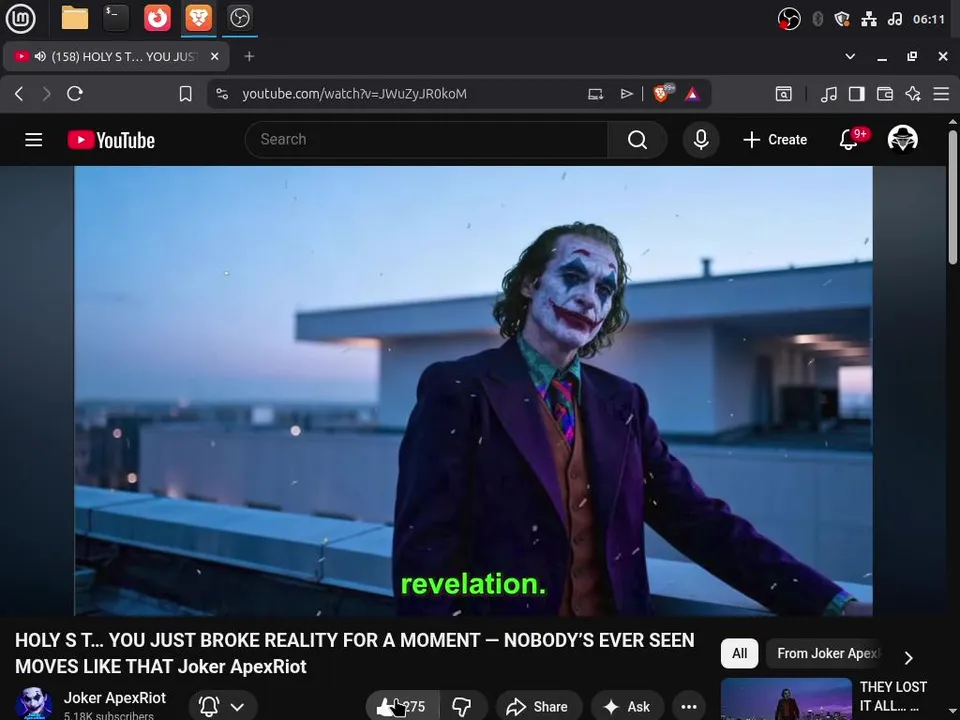Image resolution: width=960 pixels, height=720 pixels.
Task: Expand the subscription notification bell dropdown
Action: click(x=222, y=706)
